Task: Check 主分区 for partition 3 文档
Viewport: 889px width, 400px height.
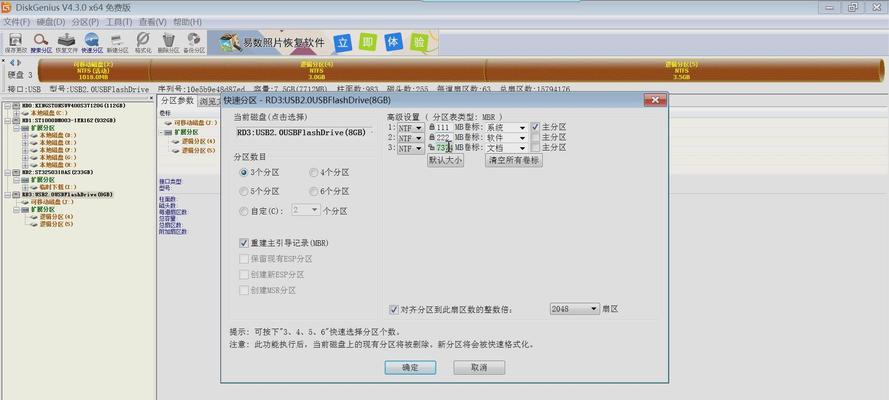Action: point(535,147)
